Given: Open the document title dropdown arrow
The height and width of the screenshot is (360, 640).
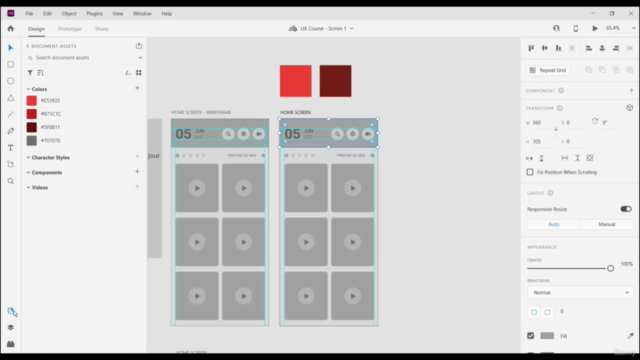Looking at the screenshot, I should 351,29.
